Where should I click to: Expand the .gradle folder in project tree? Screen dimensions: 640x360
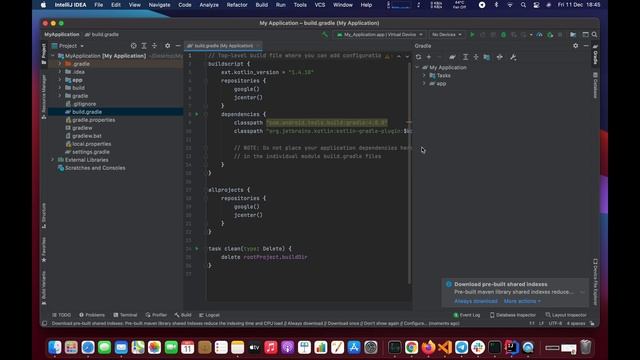60,64
